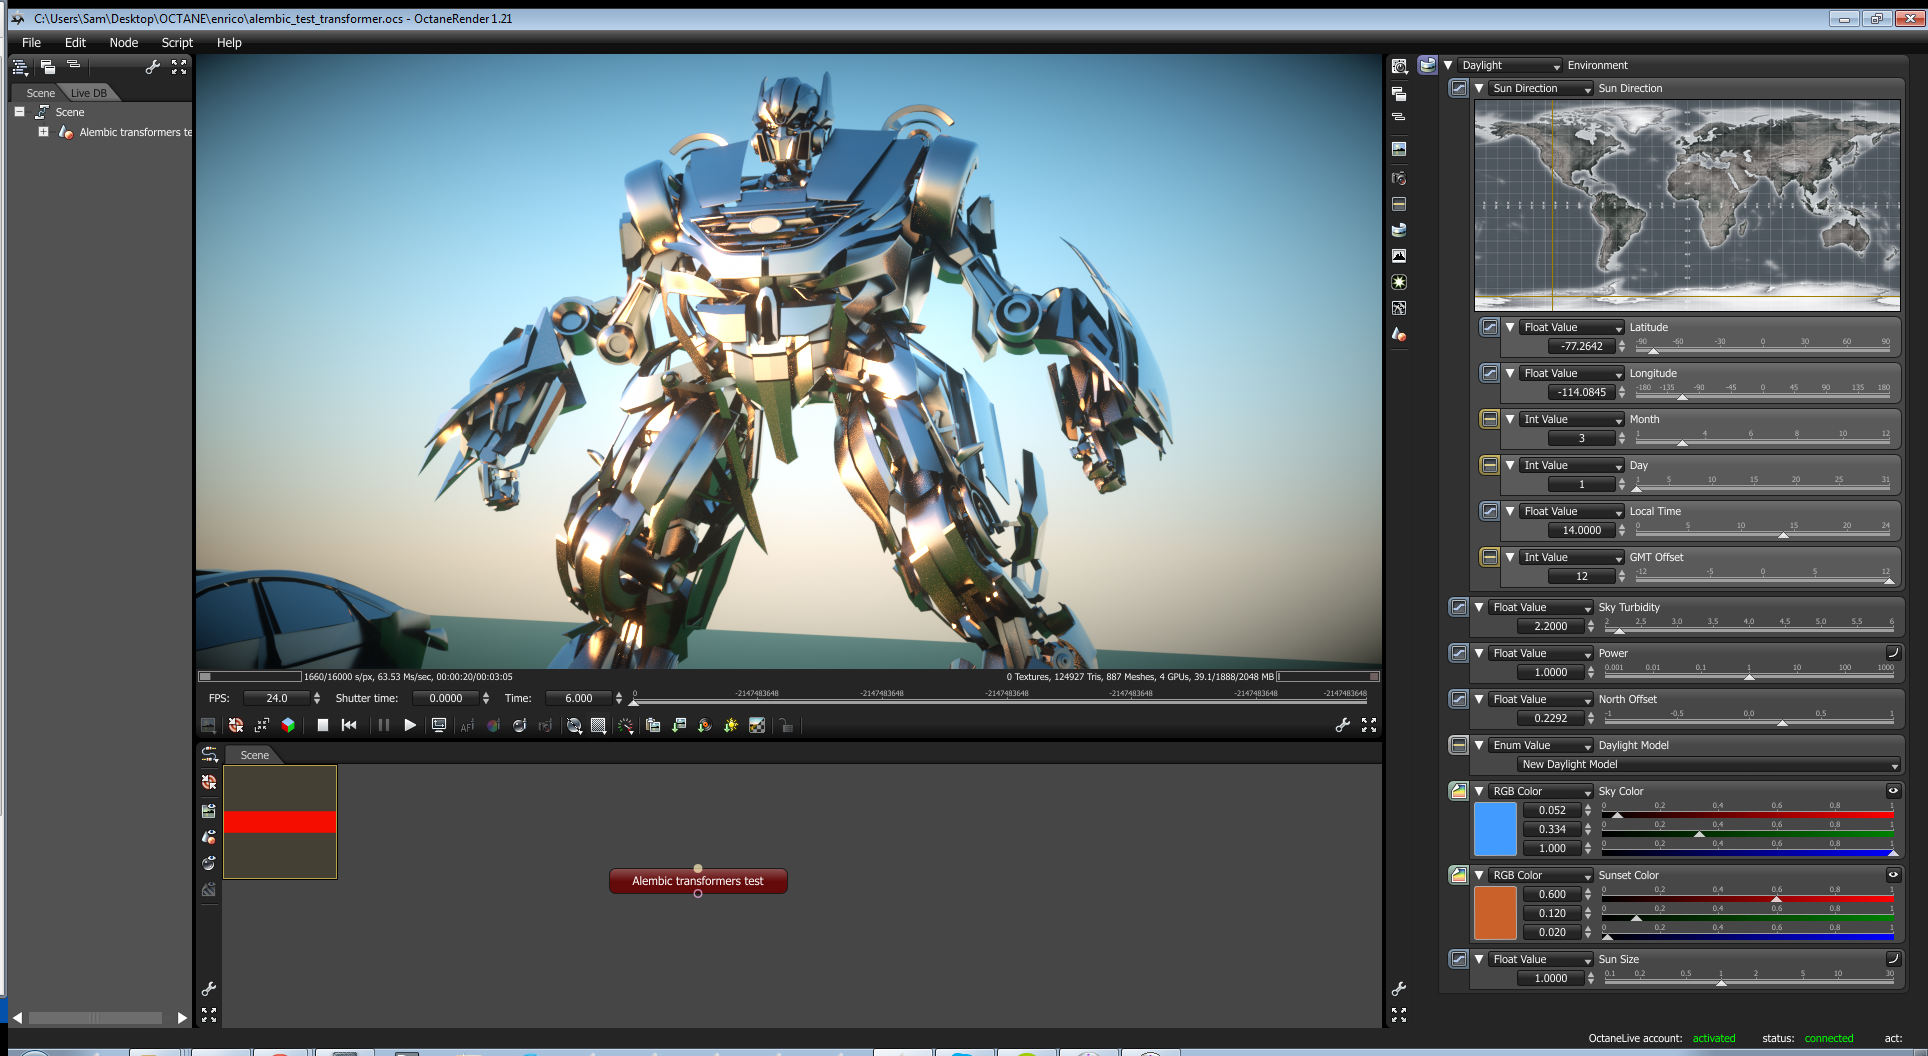Toggle the button left of Month Int Value

pos(1489,419)
